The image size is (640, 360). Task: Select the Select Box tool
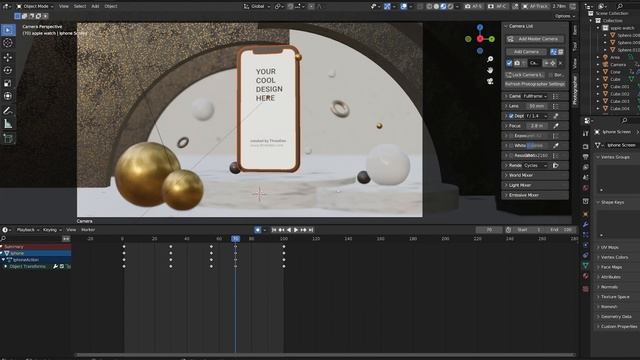coord(8,30)
